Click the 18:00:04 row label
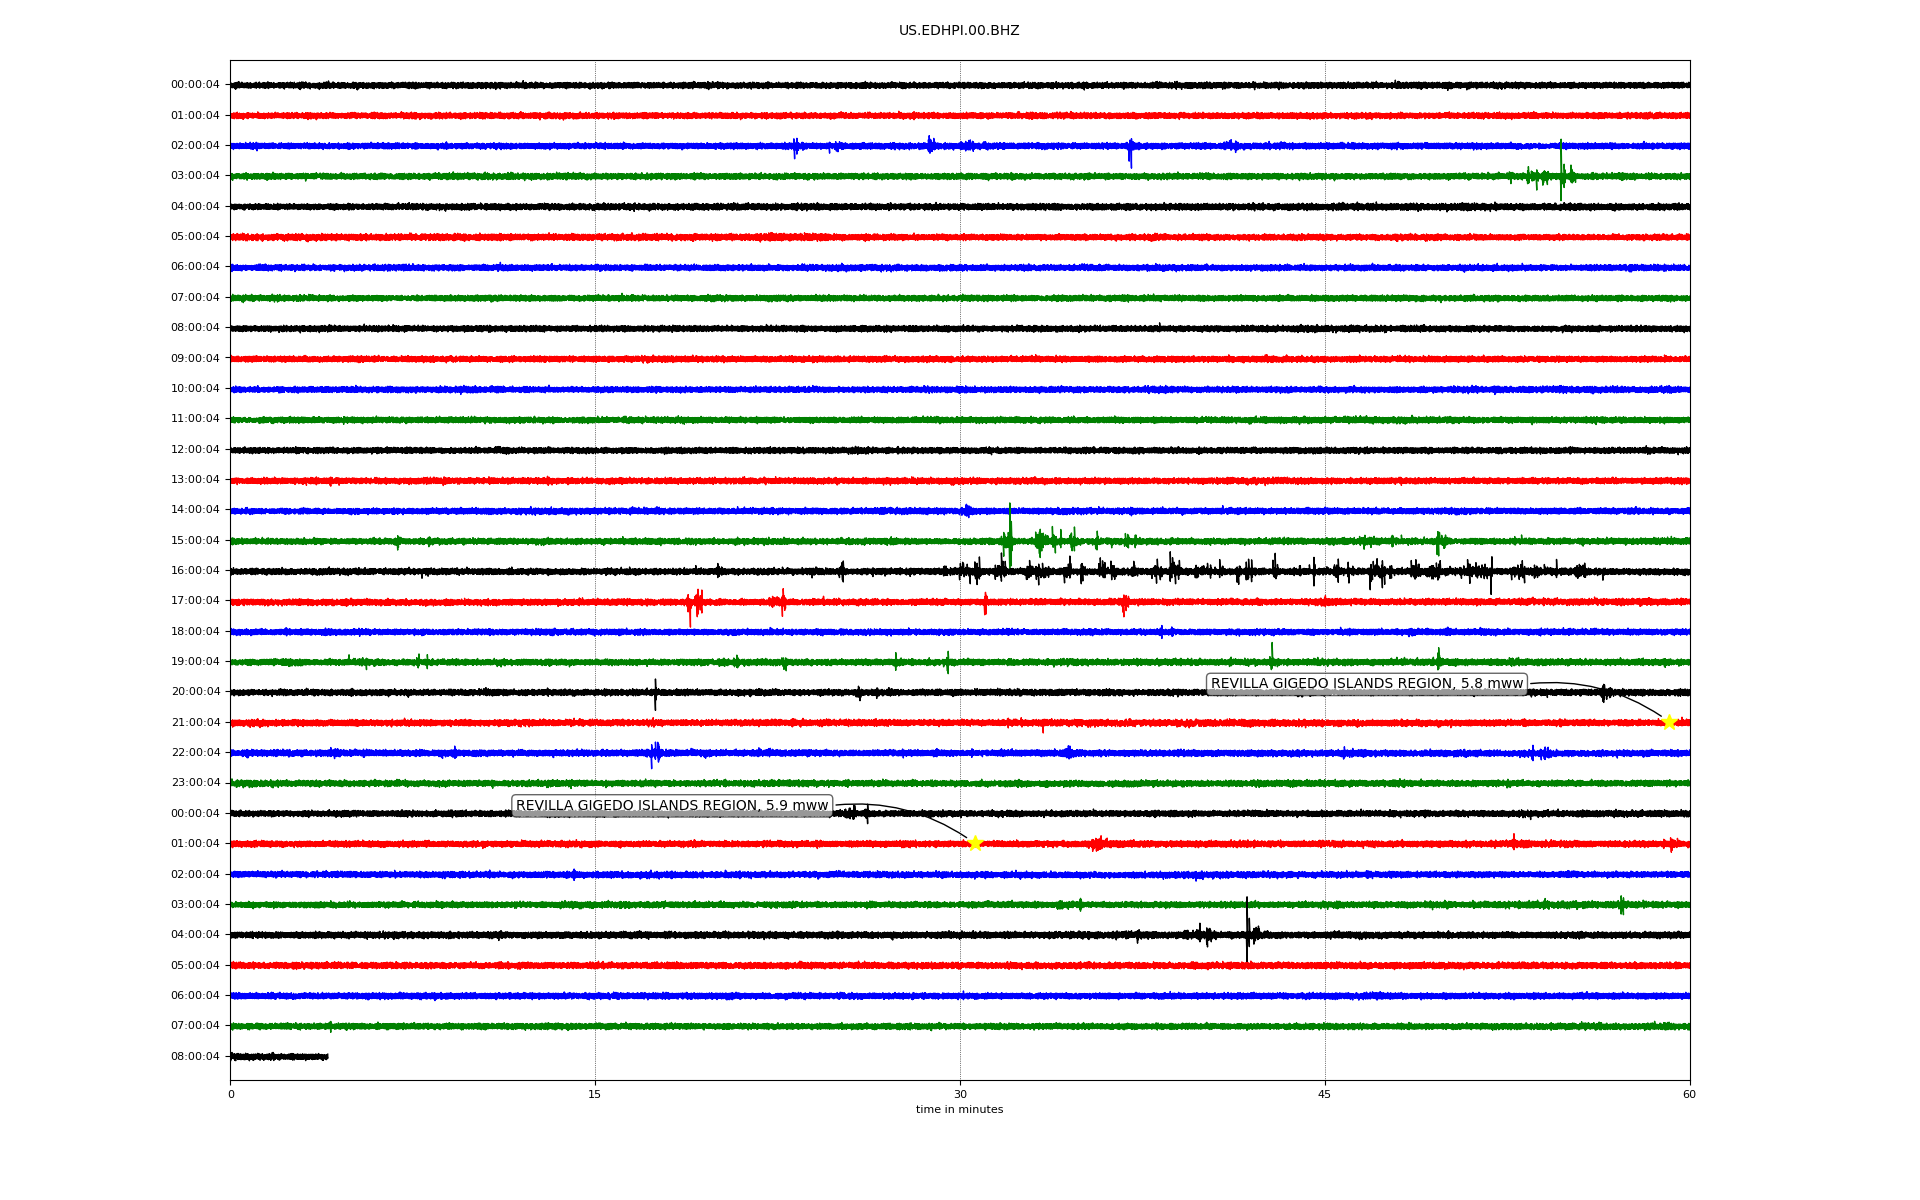 [x=195, y=632]
